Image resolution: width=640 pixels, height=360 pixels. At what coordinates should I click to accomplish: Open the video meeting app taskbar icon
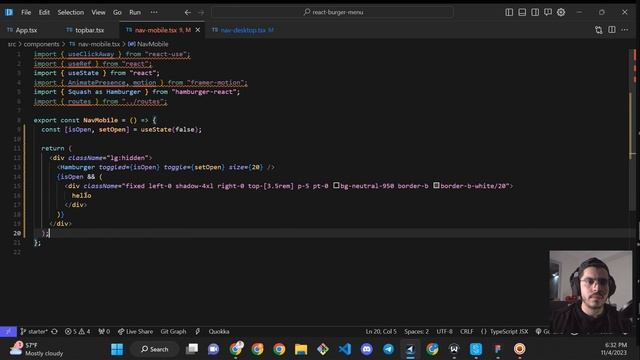[x=213, y=349]
